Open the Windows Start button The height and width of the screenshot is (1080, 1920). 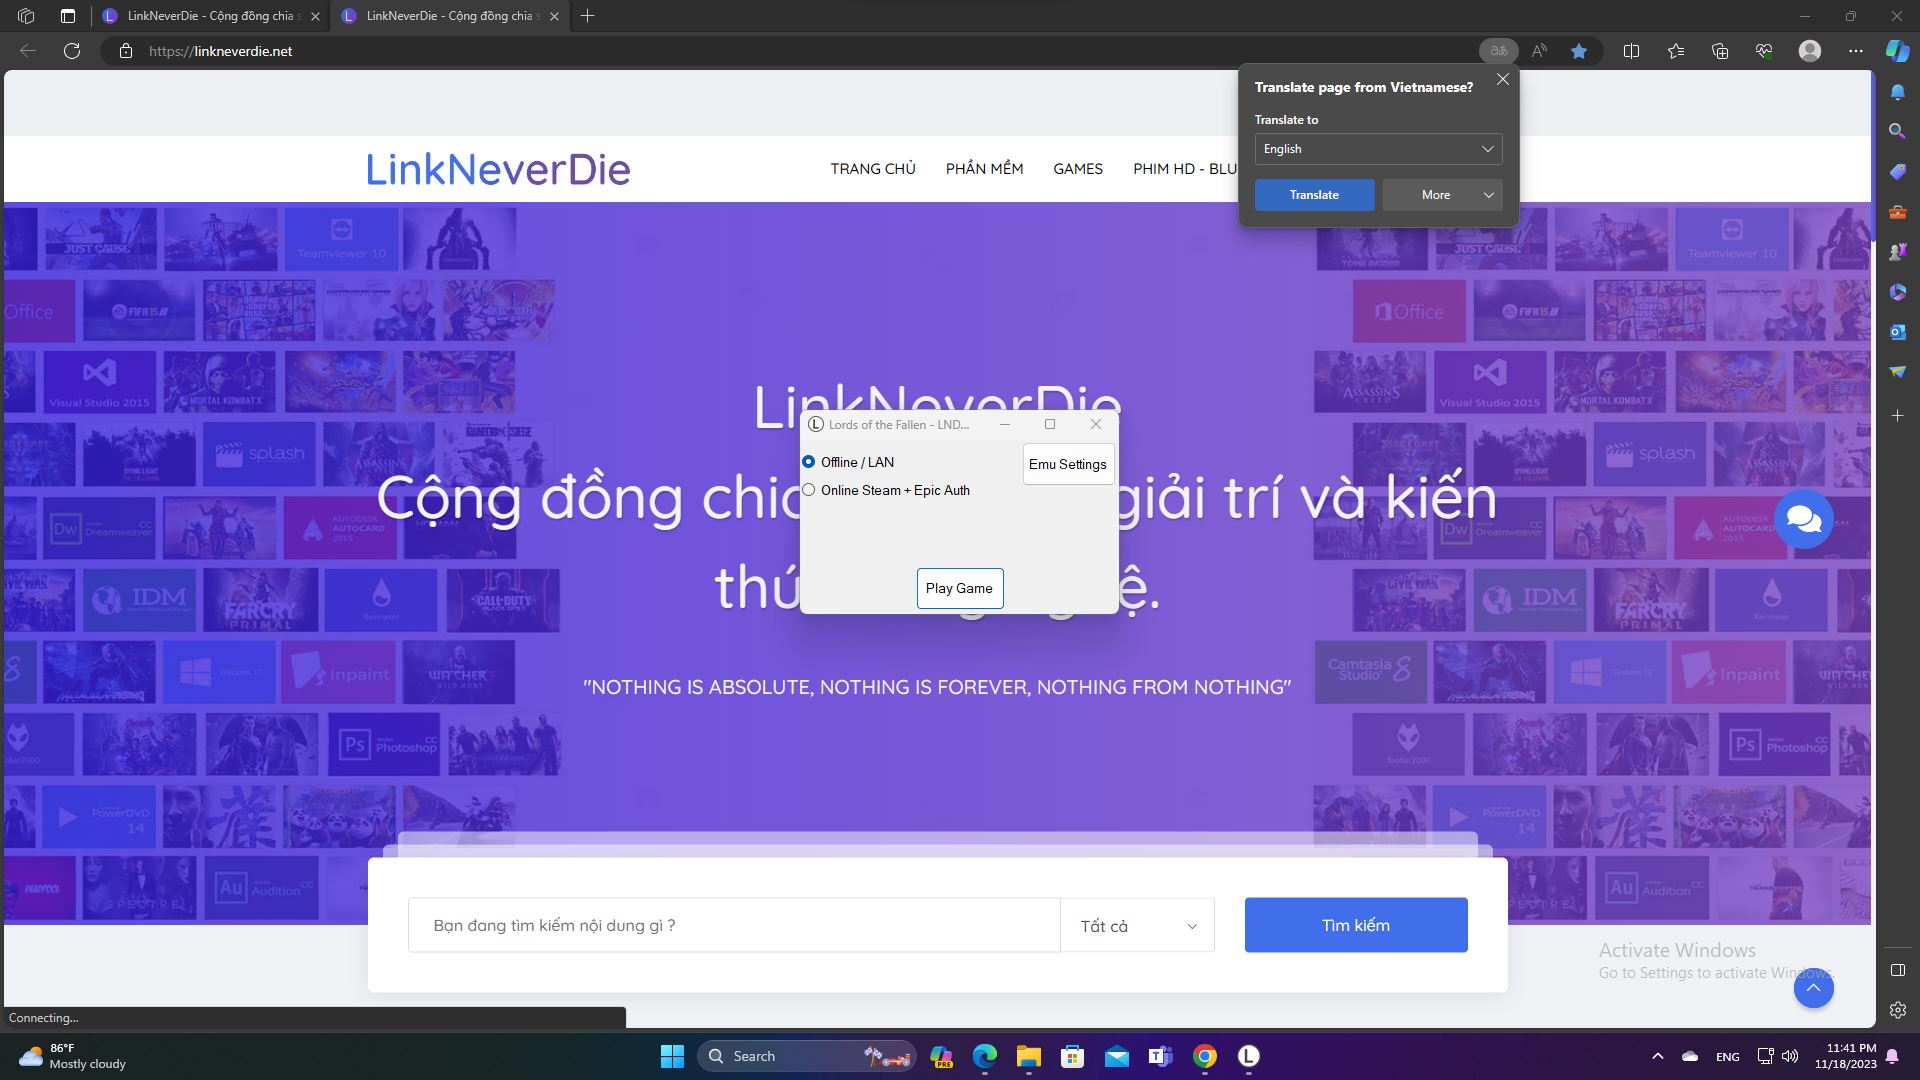pos(672,1056)
